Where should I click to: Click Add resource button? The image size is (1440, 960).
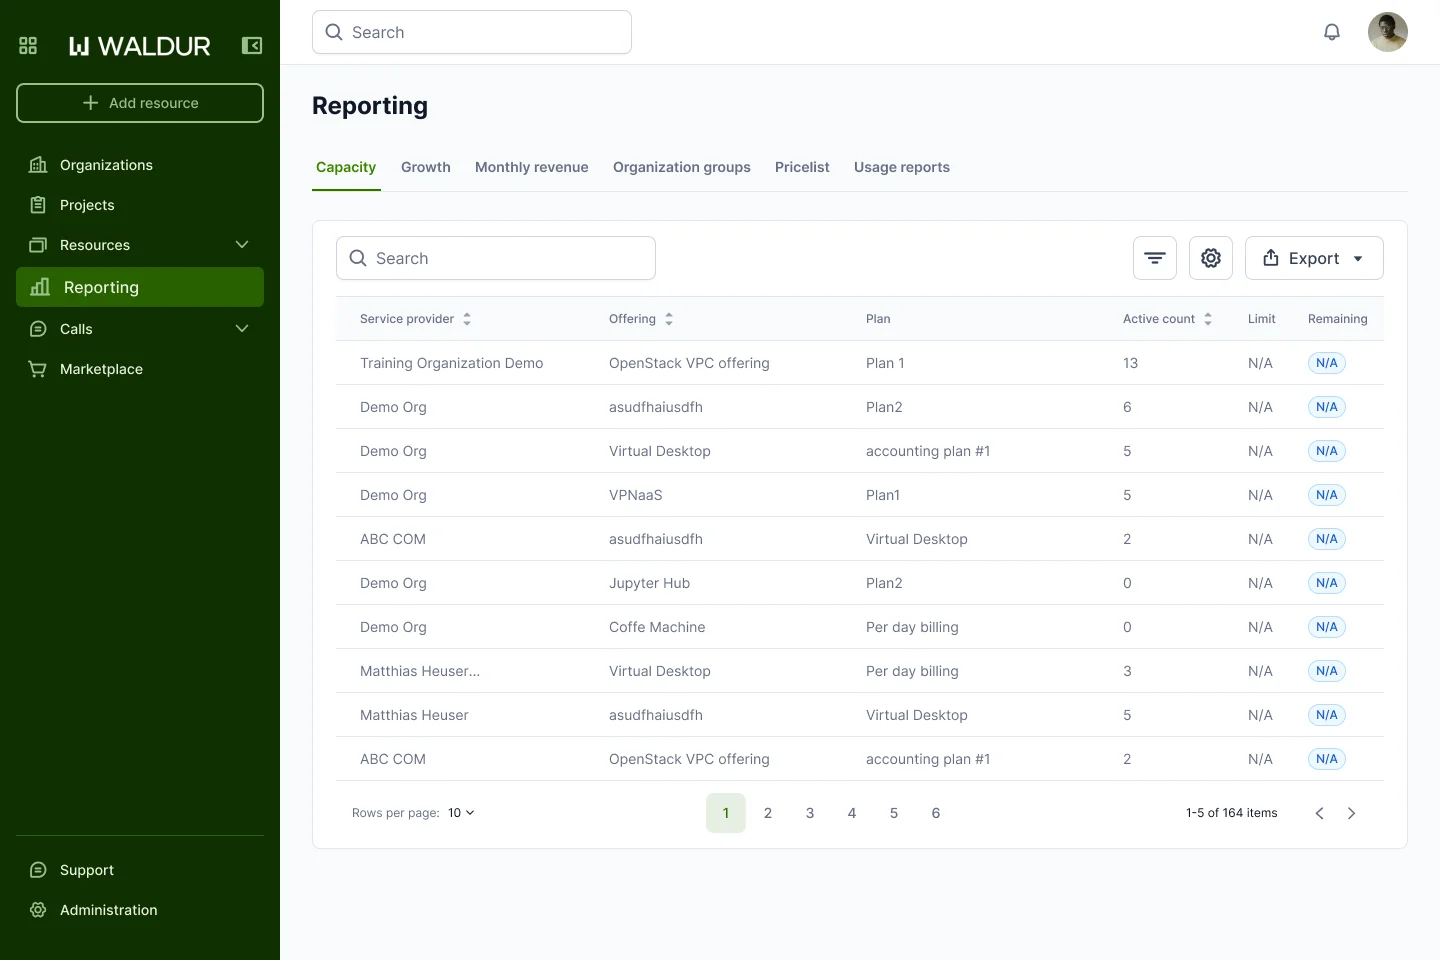point(140,103)
